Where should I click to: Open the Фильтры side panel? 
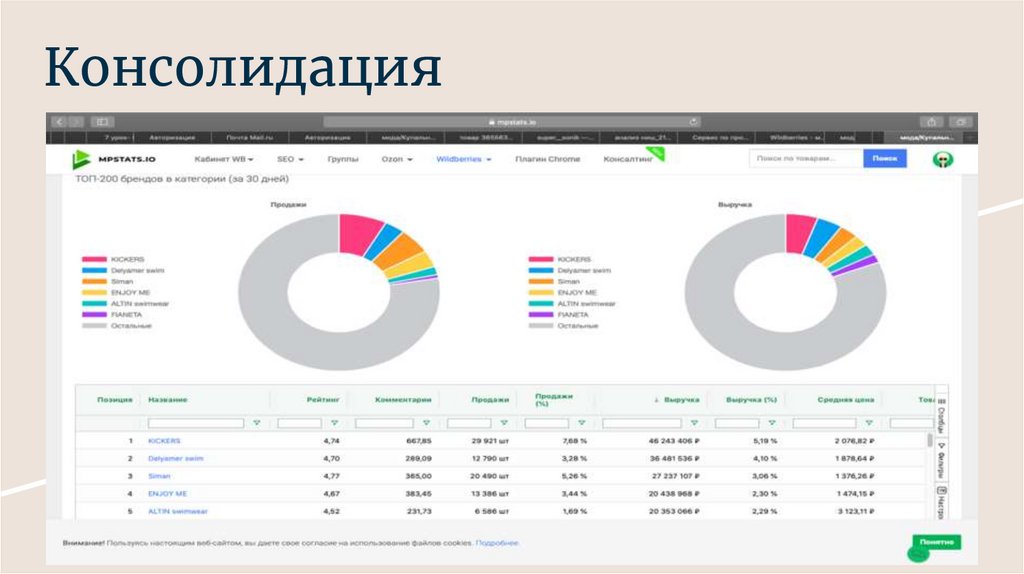click(942, 460)
